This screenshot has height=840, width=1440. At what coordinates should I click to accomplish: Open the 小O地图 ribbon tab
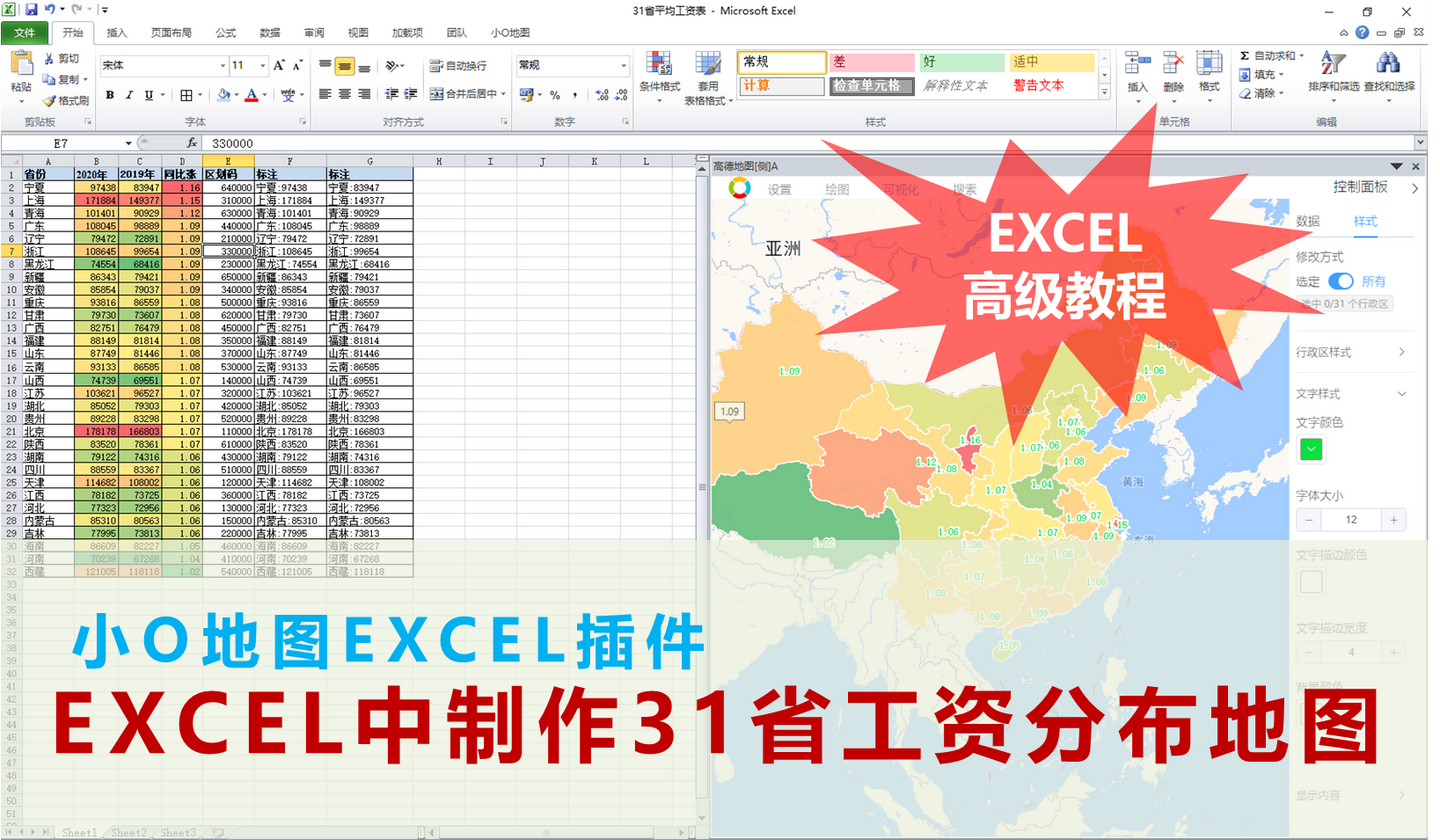(x=510, y=33)
